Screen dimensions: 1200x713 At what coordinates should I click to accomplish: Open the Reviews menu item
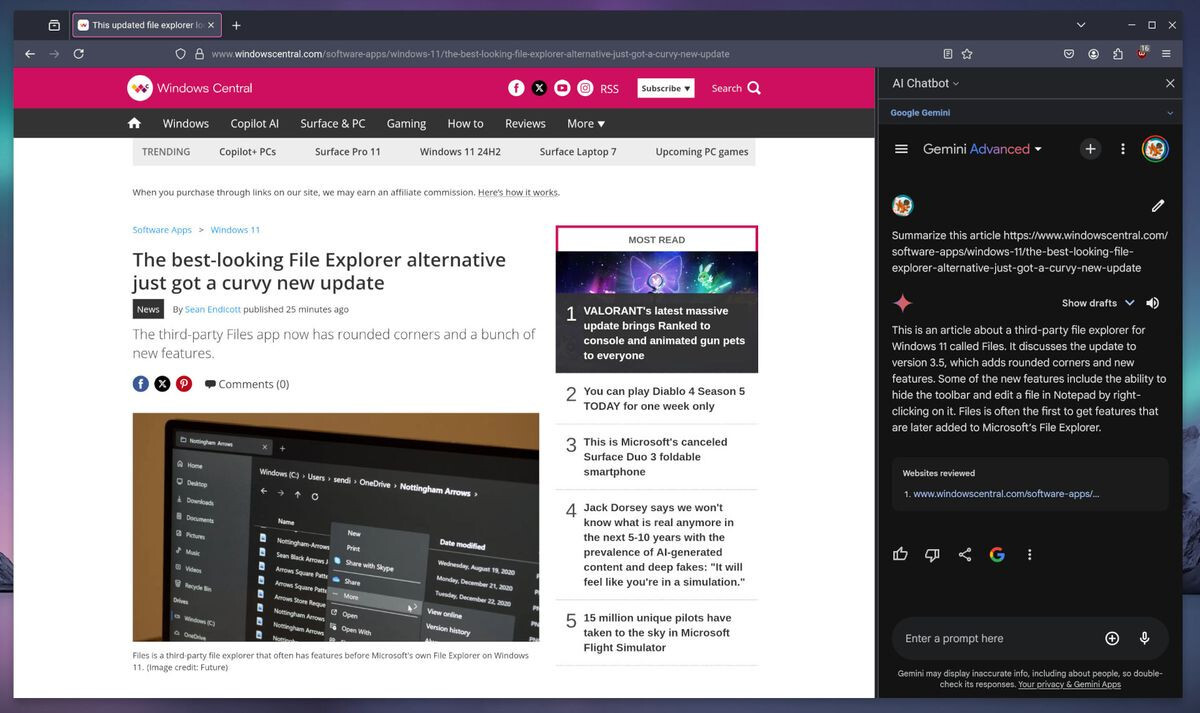[x=524, y=123]
